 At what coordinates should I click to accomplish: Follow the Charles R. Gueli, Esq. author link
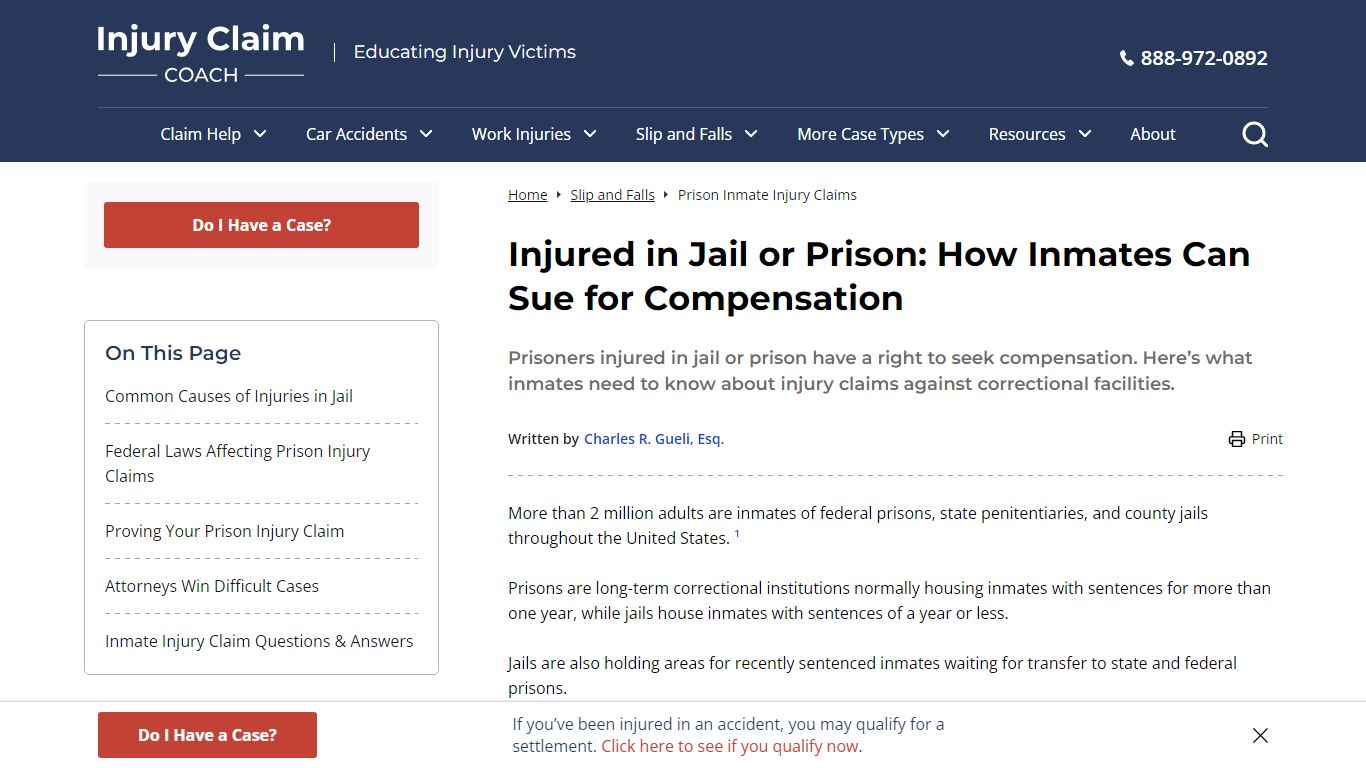pos(653,439)
